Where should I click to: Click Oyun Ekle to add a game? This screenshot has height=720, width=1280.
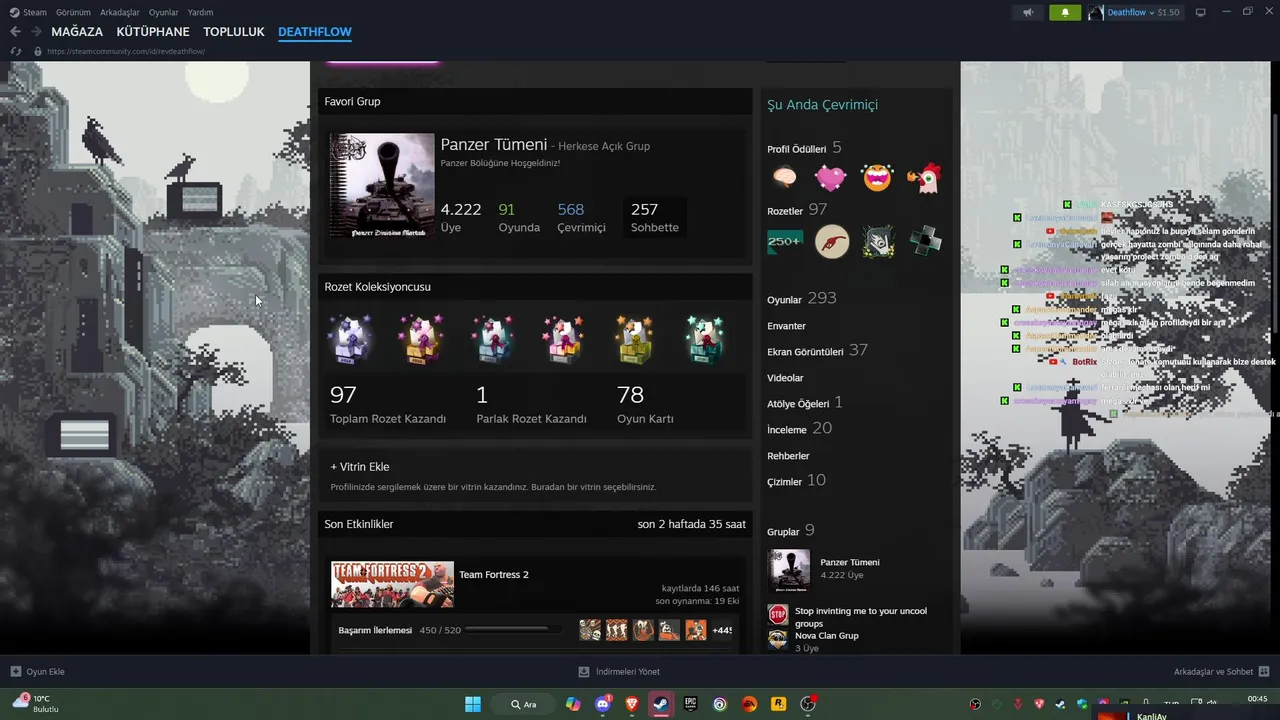coord(38,672)
